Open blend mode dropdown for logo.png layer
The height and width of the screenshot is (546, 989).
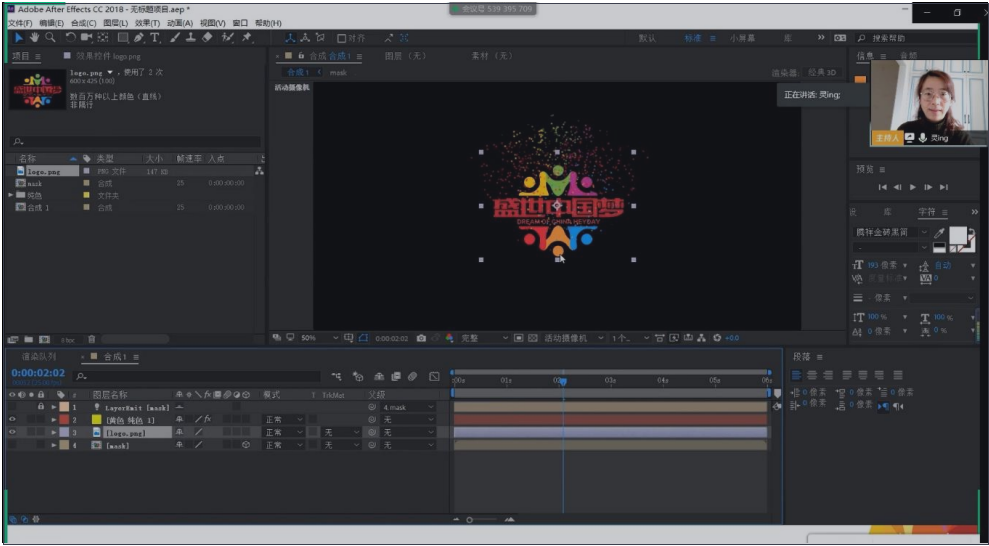(x=283, y=433)
